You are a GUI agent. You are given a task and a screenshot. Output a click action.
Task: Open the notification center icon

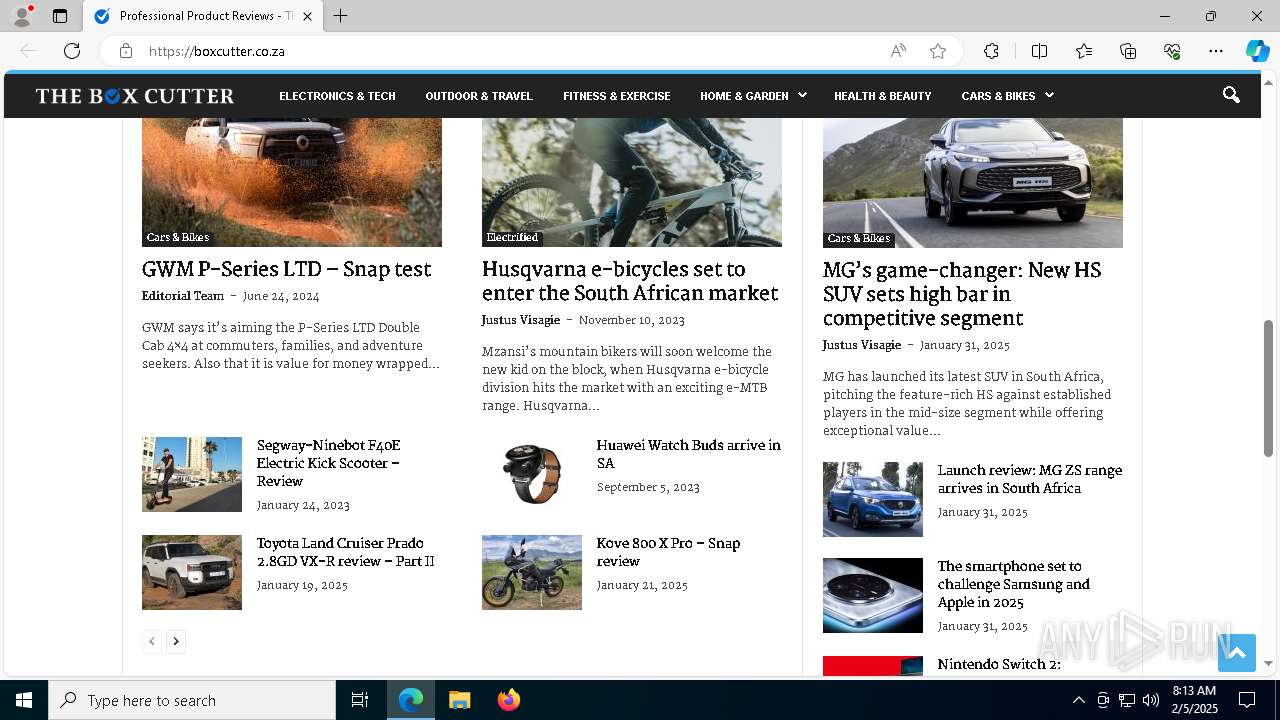(x=1247, y=700)
